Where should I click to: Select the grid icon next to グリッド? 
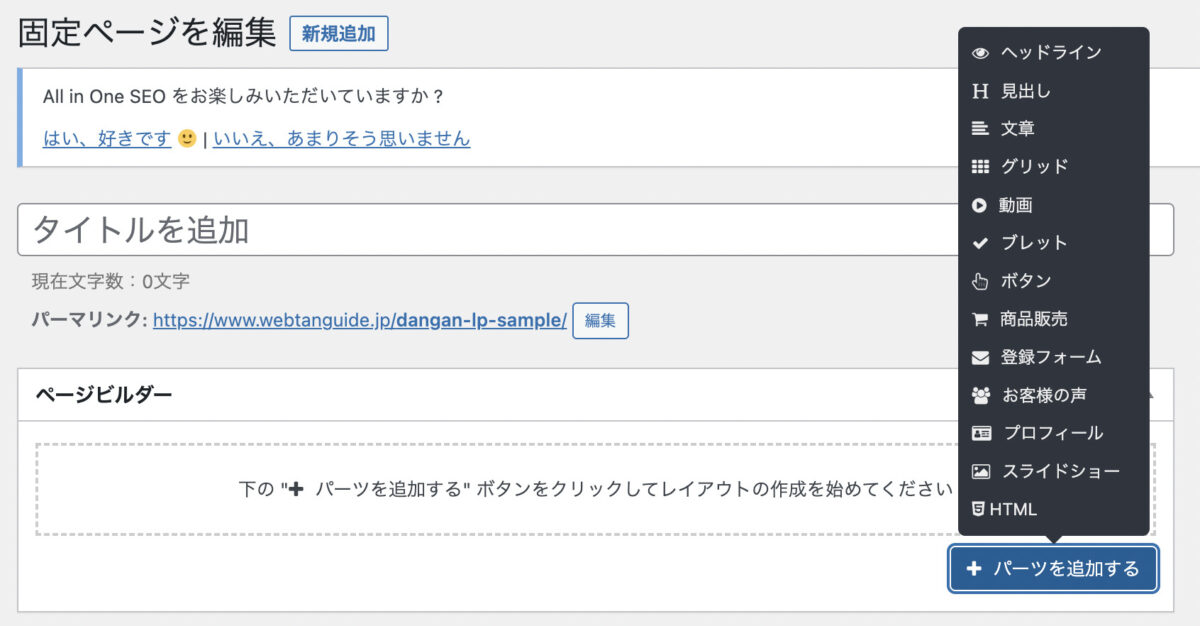point(980,167)
